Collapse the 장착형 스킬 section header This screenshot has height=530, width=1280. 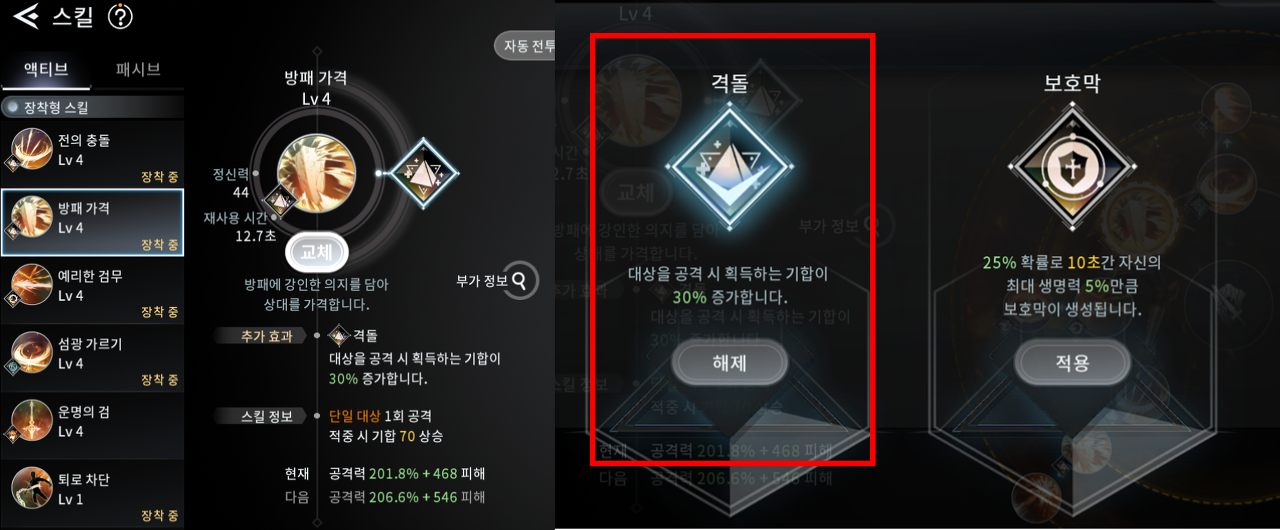pos(92,107)
